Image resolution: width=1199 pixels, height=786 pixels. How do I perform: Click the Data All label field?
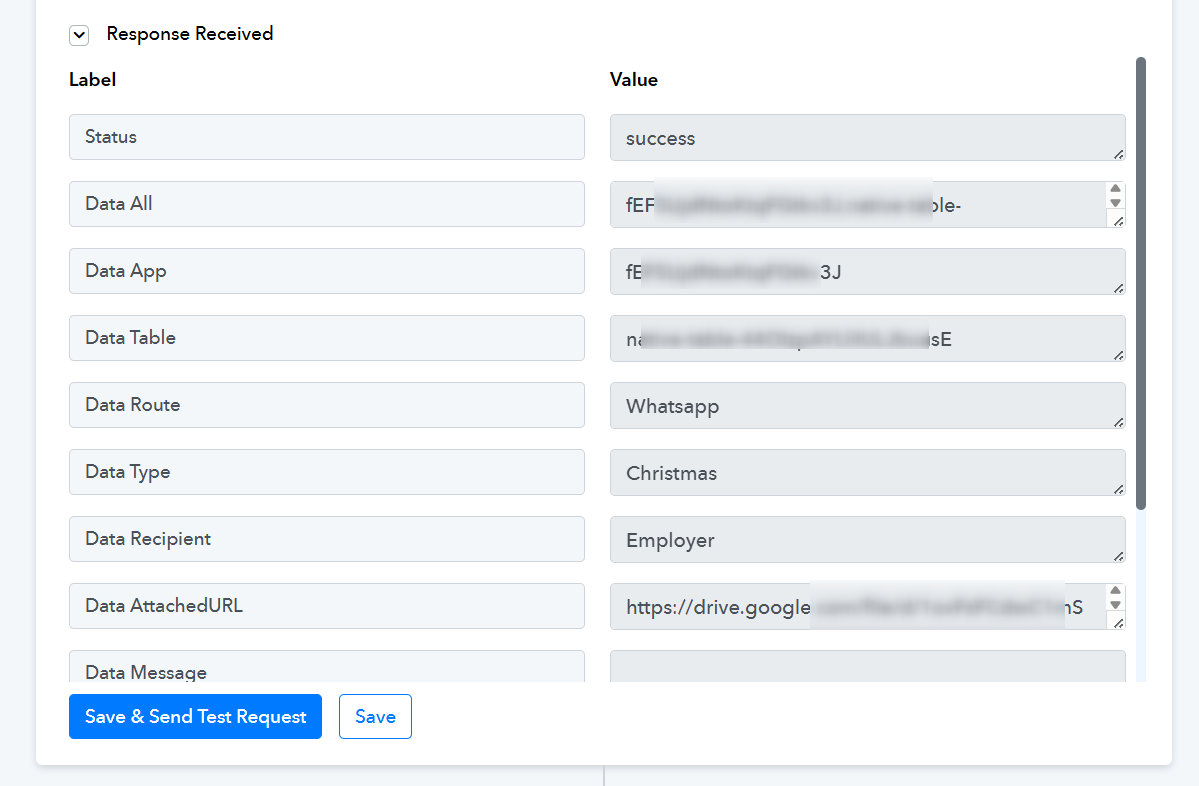pos(326,204)
